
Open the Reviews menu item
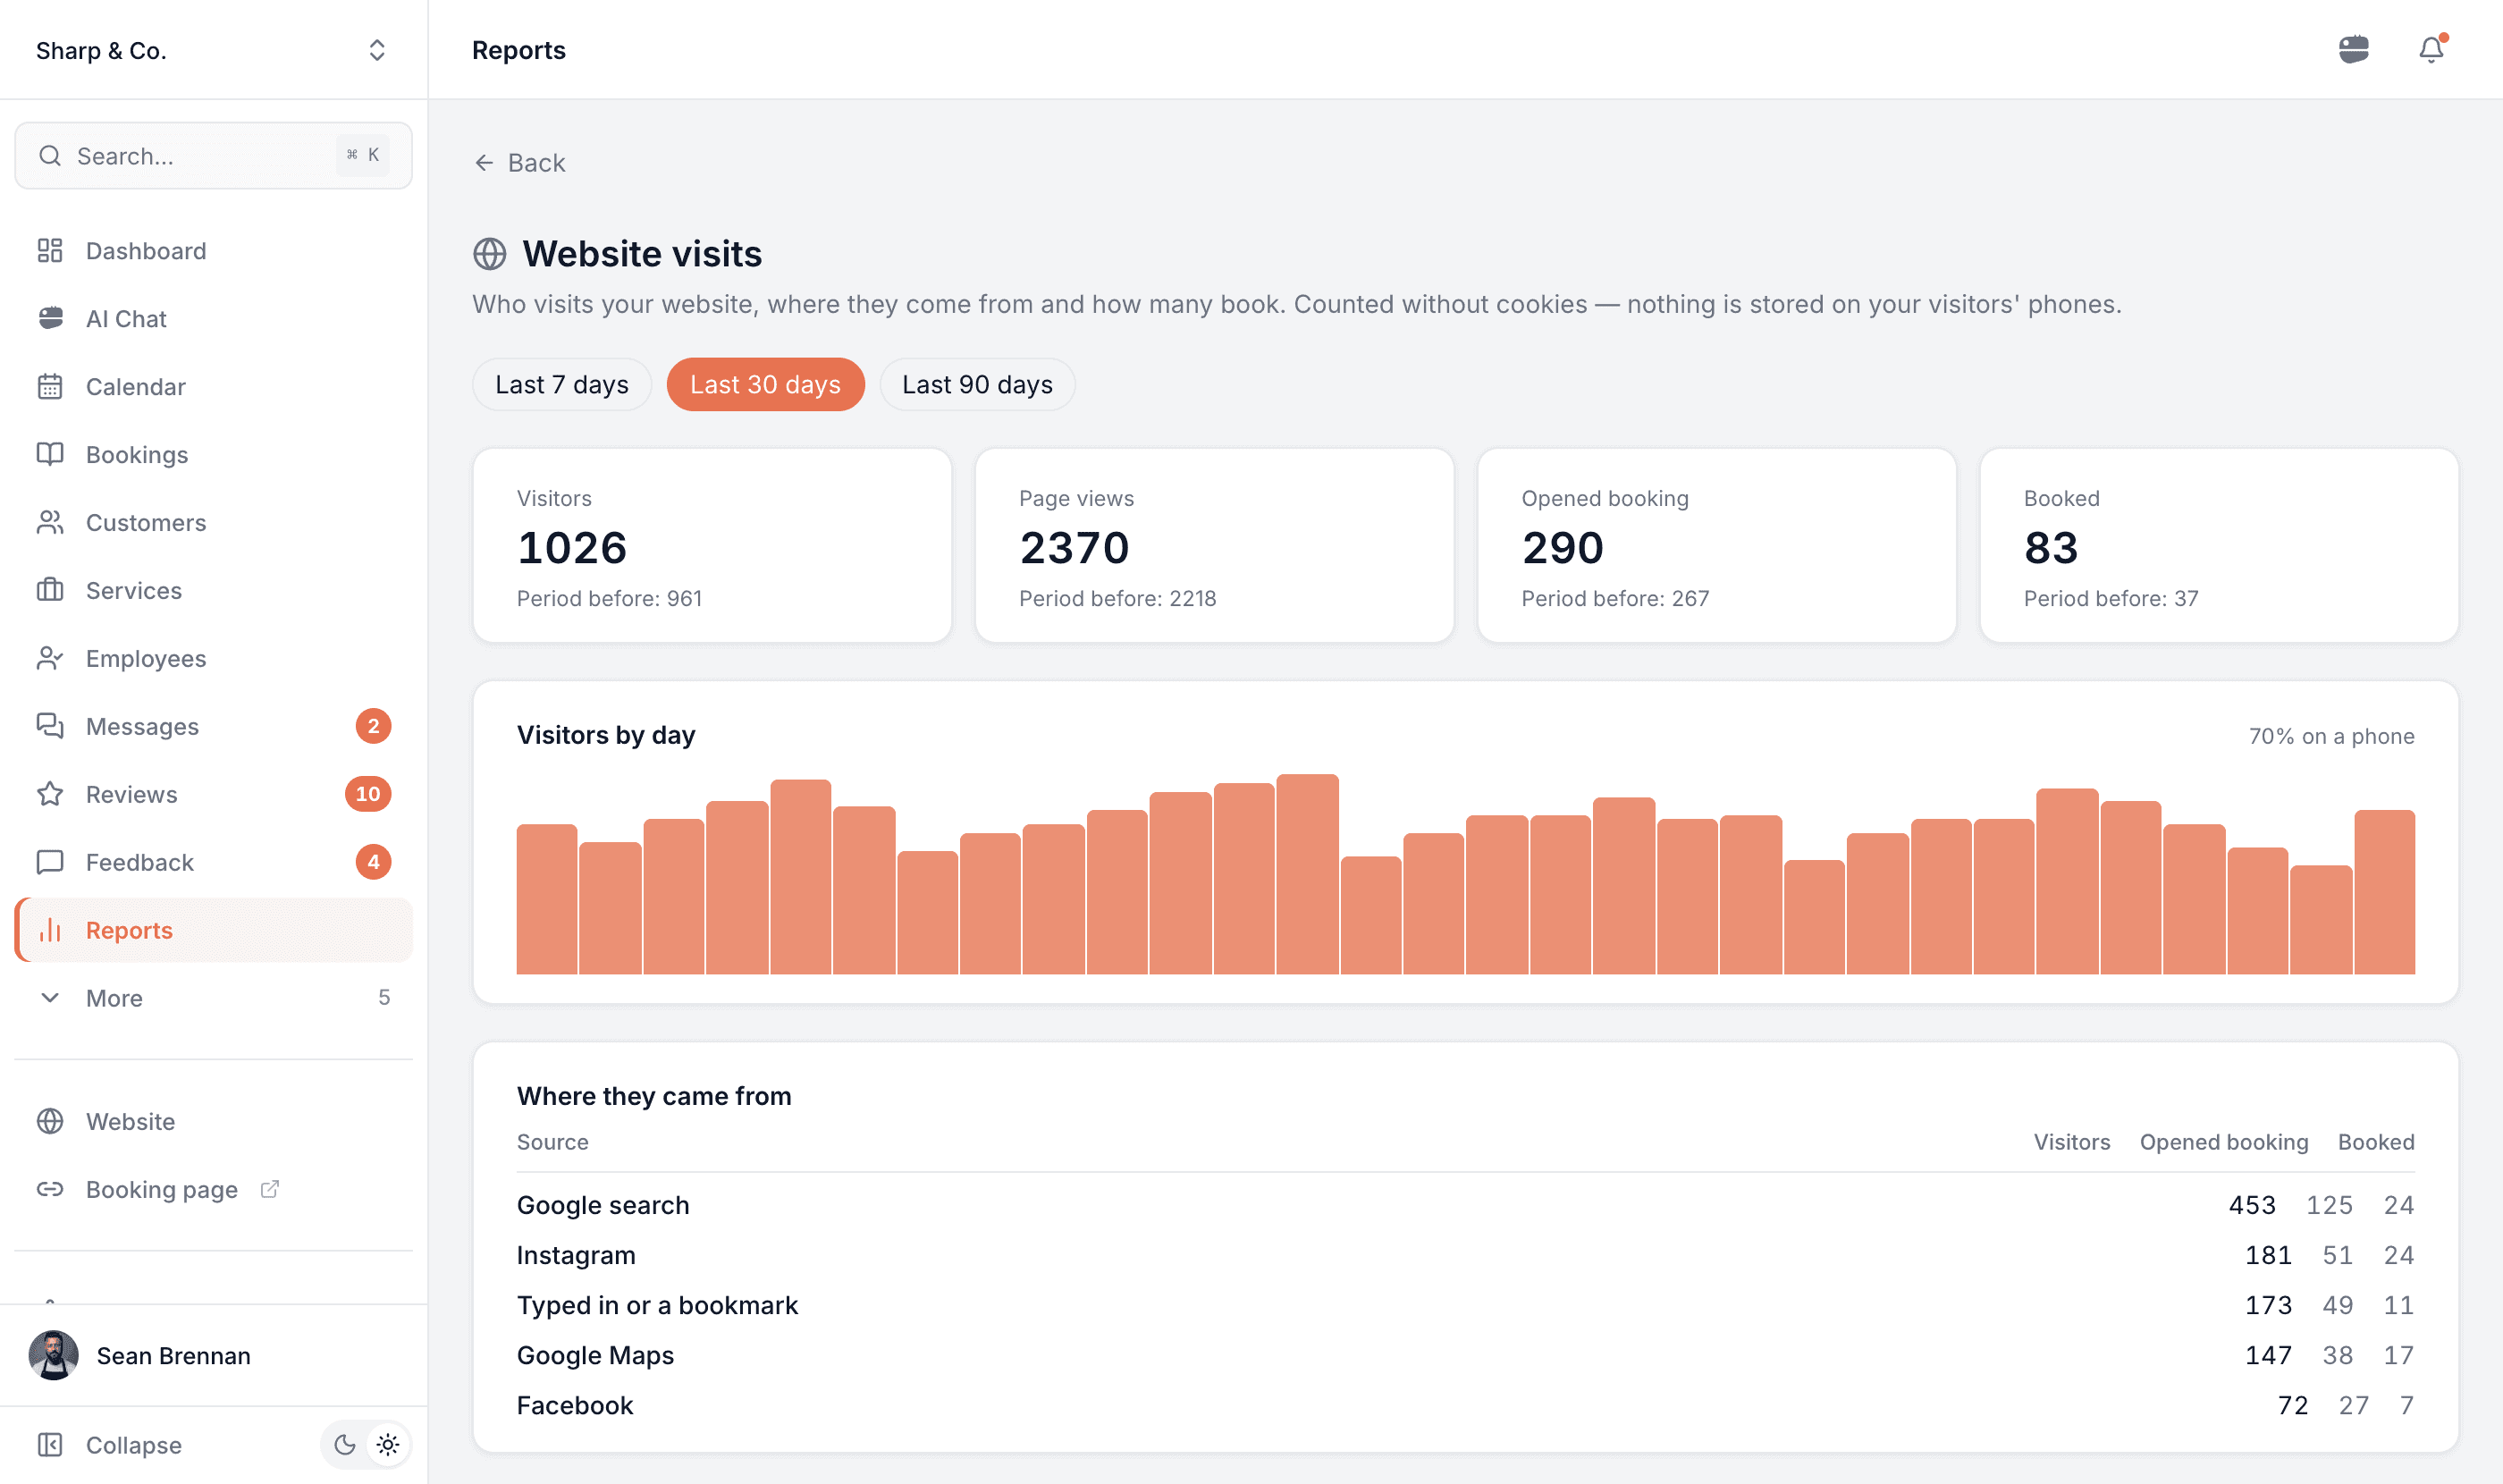[213, 795]
